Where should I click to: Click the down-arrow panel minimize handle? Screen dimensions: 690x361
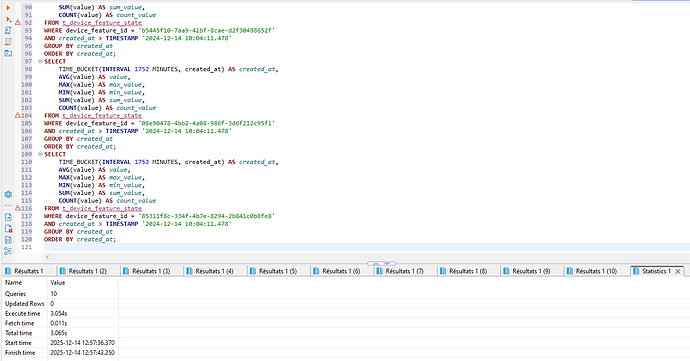pyautogui.click(x=387, y=263)
